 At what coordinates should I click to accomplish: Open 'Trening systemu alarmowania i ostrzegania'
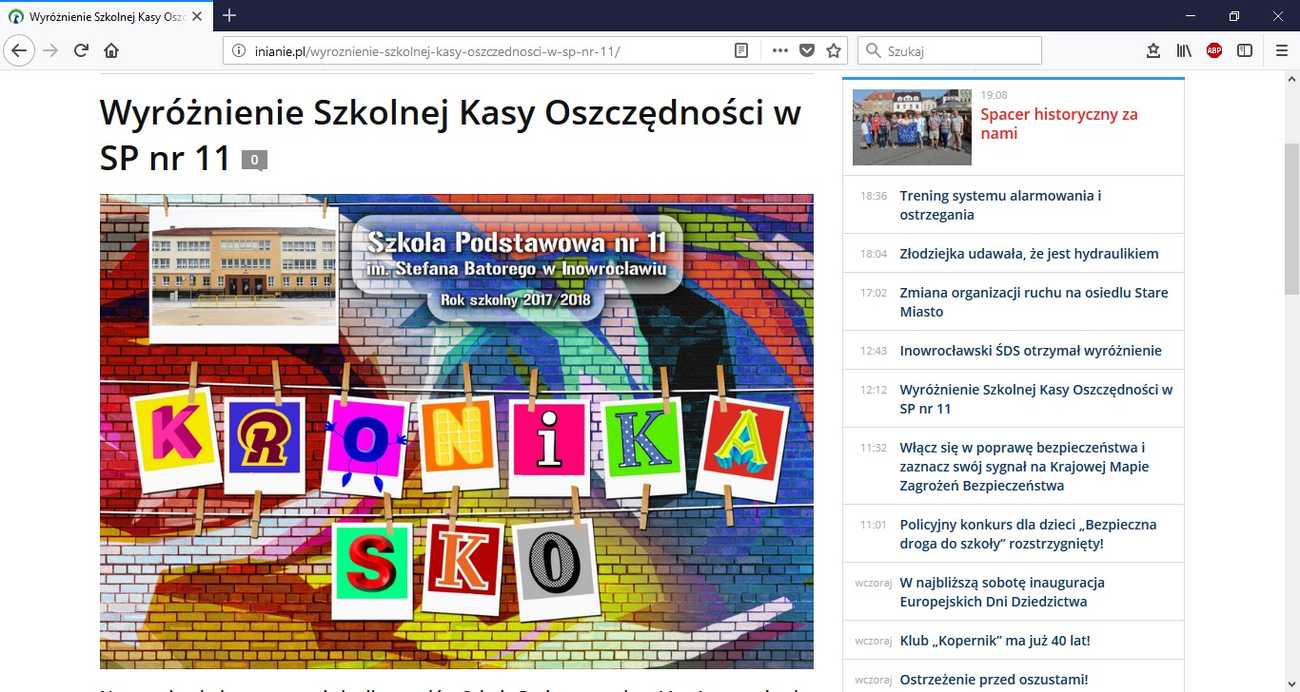point(1000,205)
